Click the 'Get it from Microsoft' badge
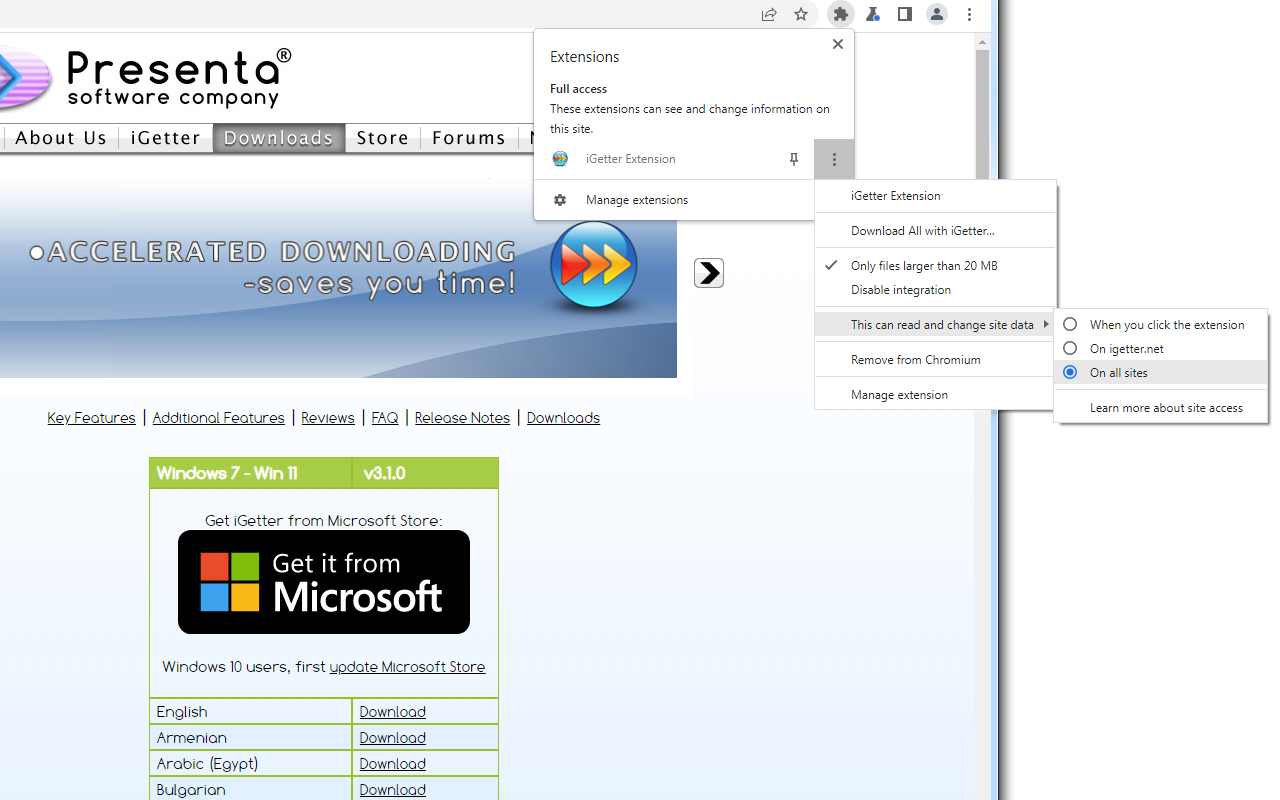The width and height of the screenshot is (1280, 800). pyautogui.click(x=323, y=581)
